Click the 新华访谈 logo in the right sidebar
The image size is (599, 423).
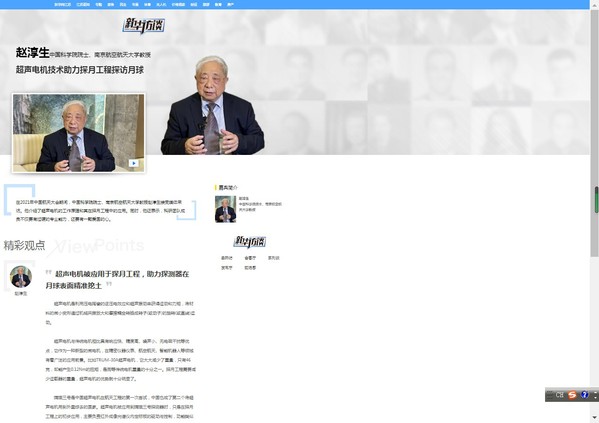click(x=250, y=241)
